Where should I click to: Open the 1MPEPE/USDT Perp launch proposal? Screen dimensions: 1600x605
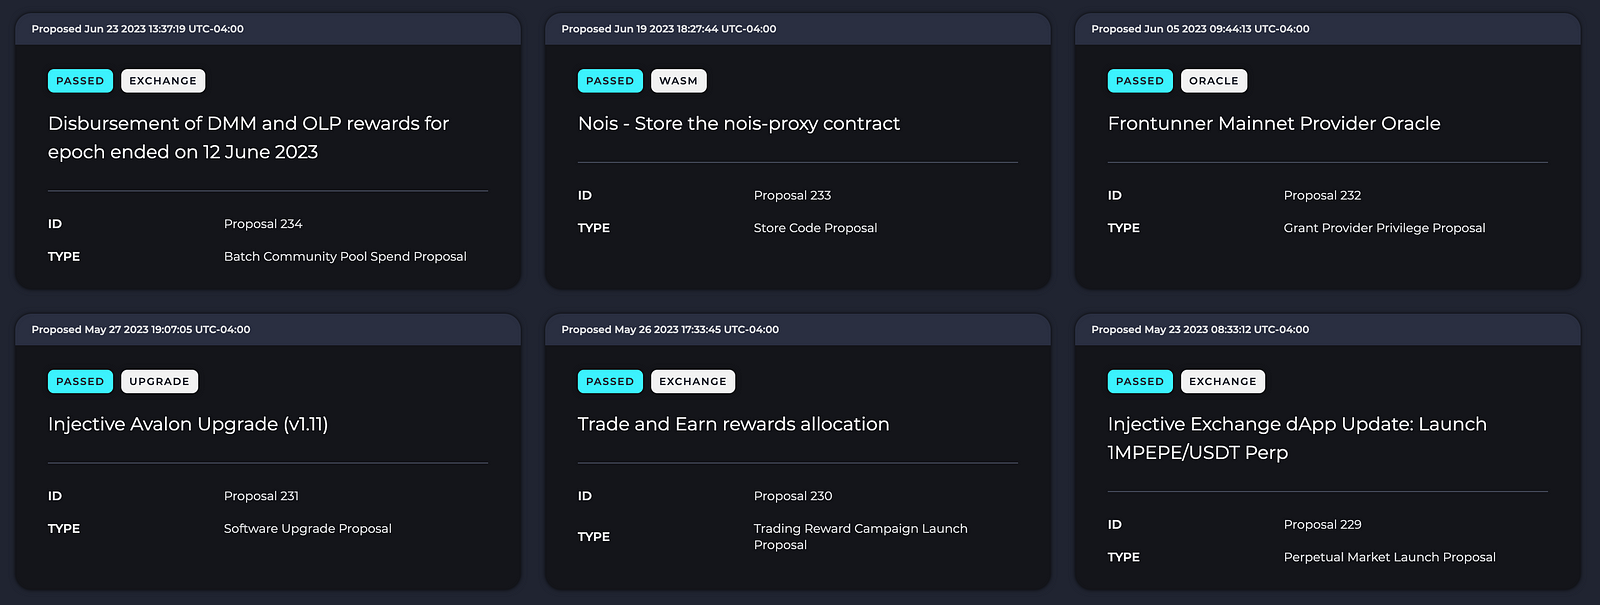(x=1296, y=438)
